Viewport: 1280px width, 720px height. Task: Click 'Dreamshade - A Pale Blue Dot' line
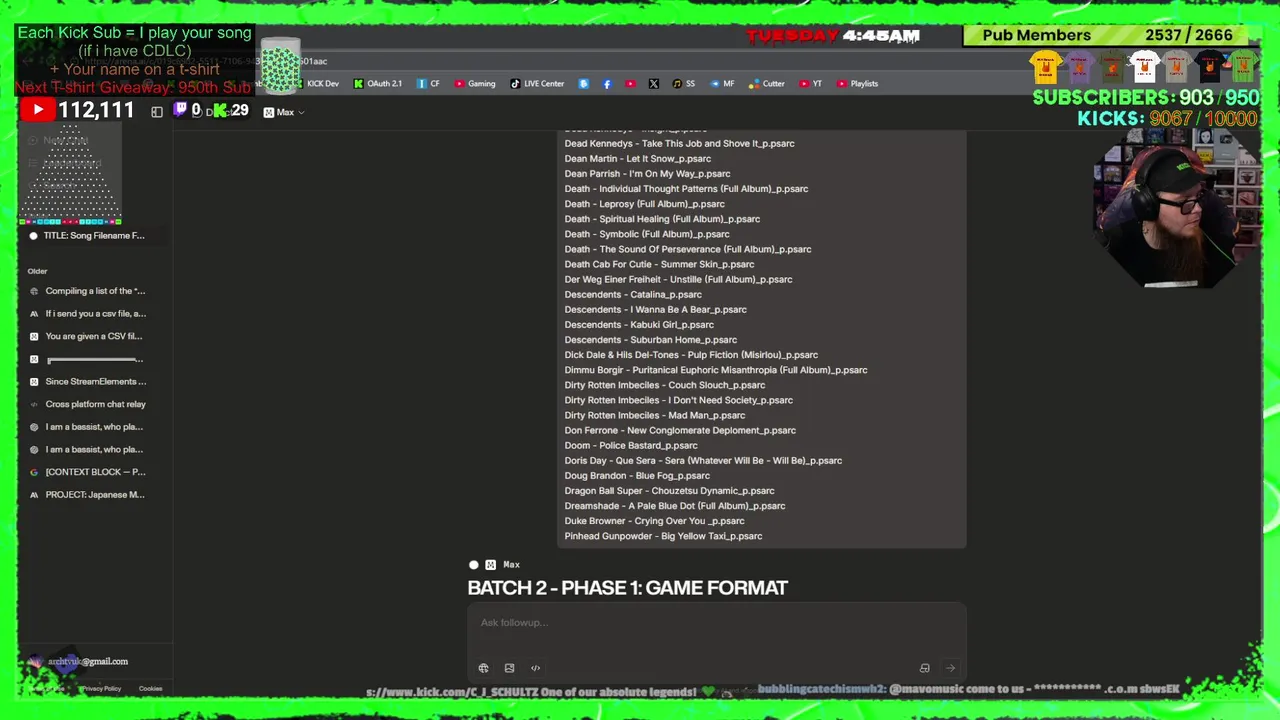coord(674,506)
